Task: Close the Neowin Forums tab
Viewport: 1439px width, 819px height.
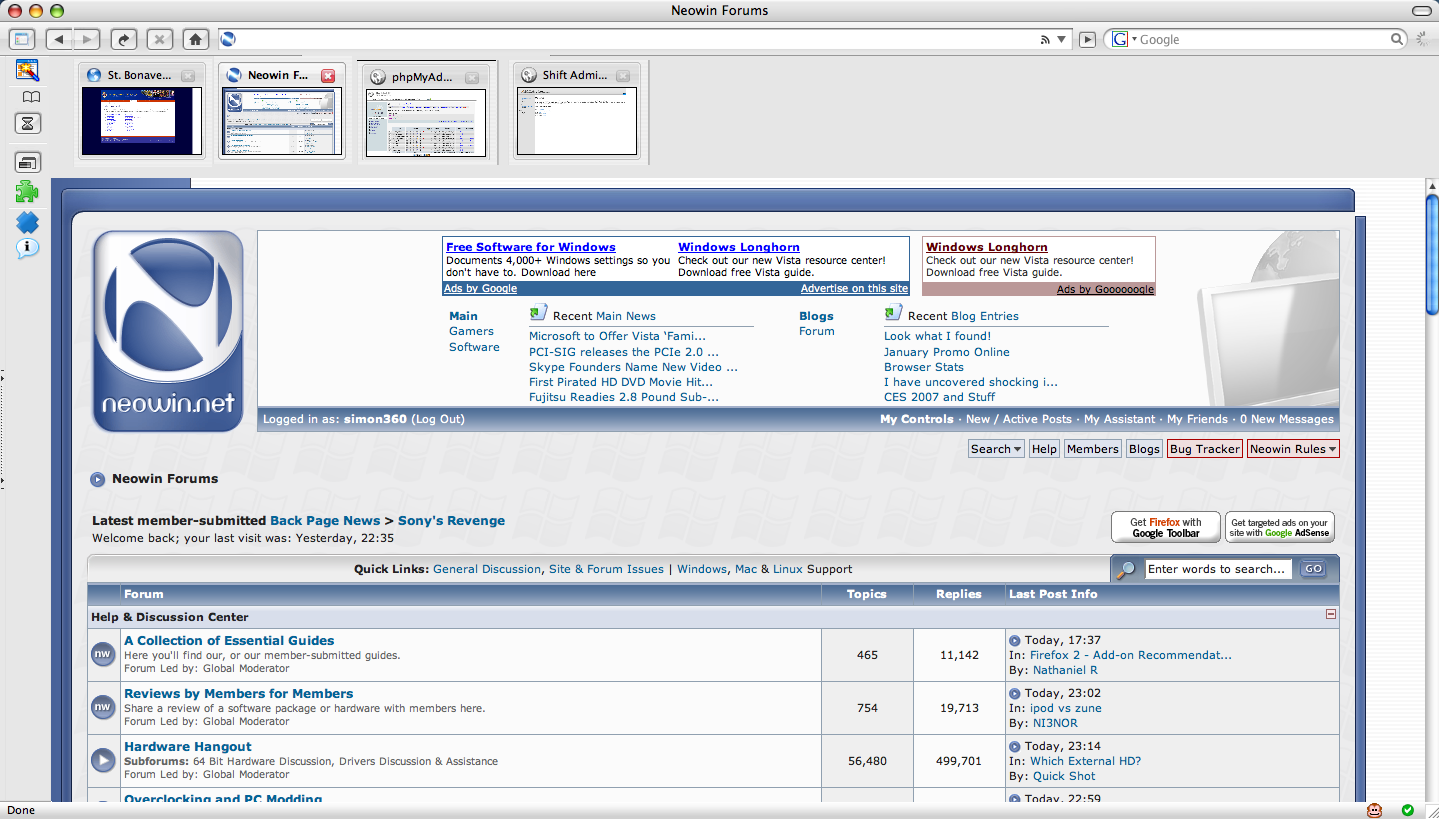Action: point(328,76)
